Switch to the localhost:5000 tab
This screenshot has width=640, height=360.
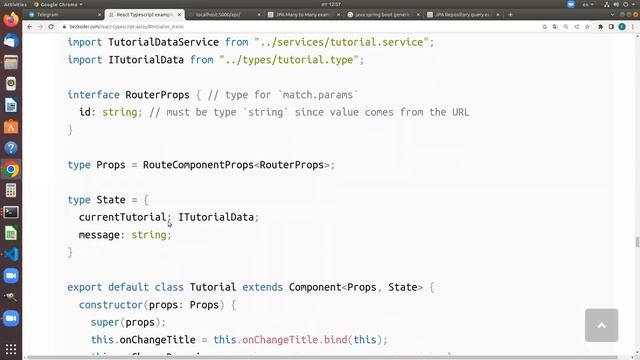[224, 14]
